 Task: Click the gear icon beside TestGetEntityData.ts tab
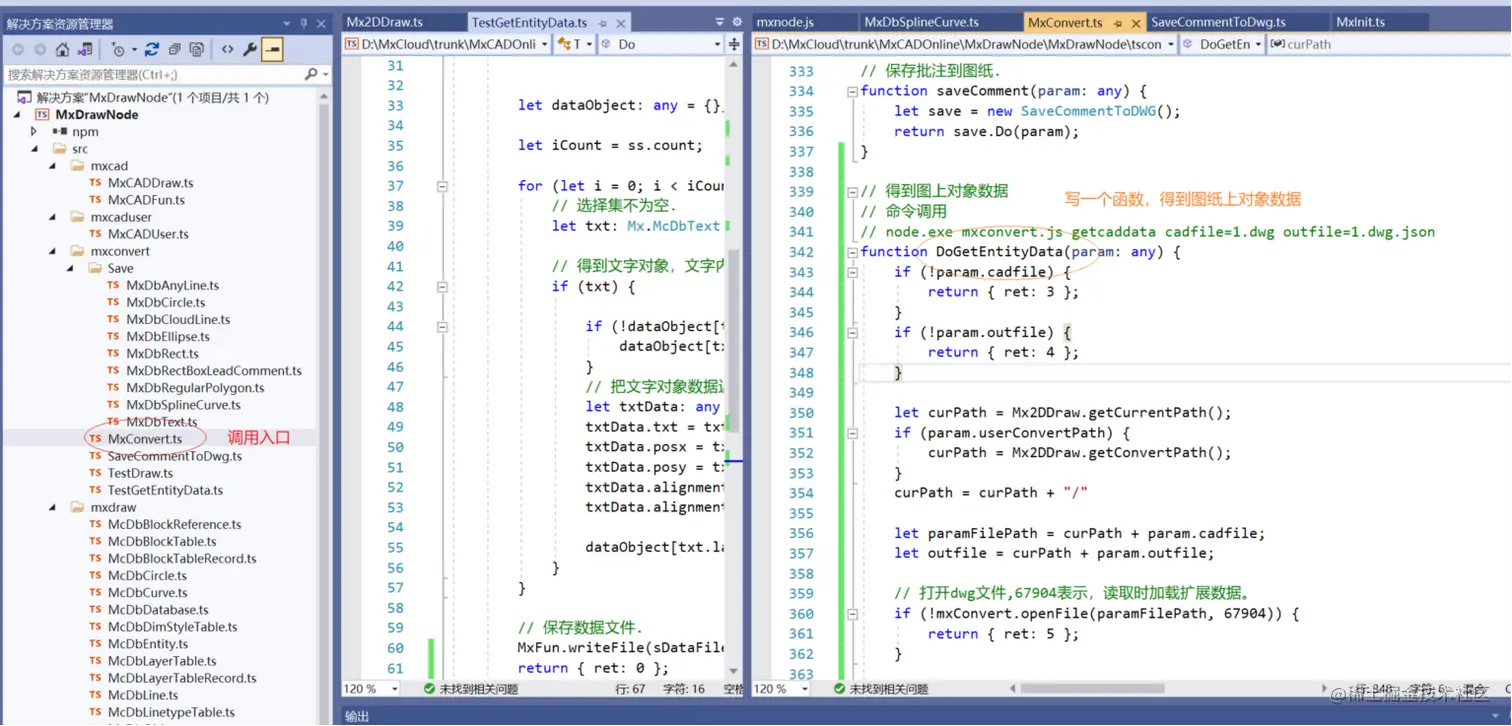[737, 22]
